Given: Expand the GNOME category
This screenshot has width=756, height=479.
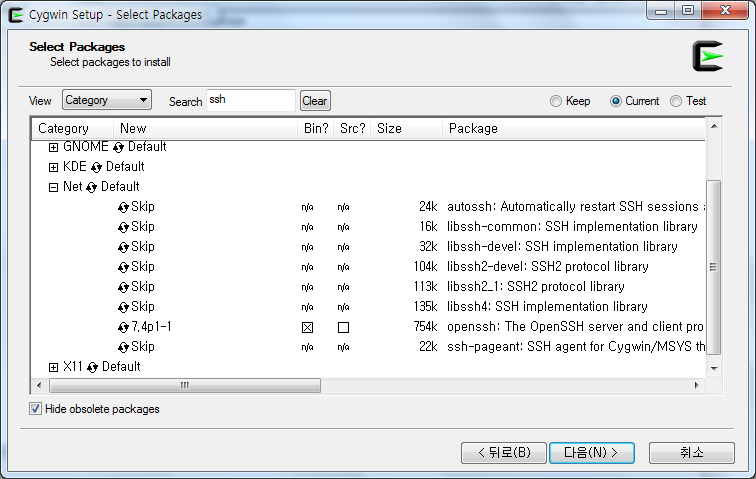Looking at the screenshot, I should (54, 147).
